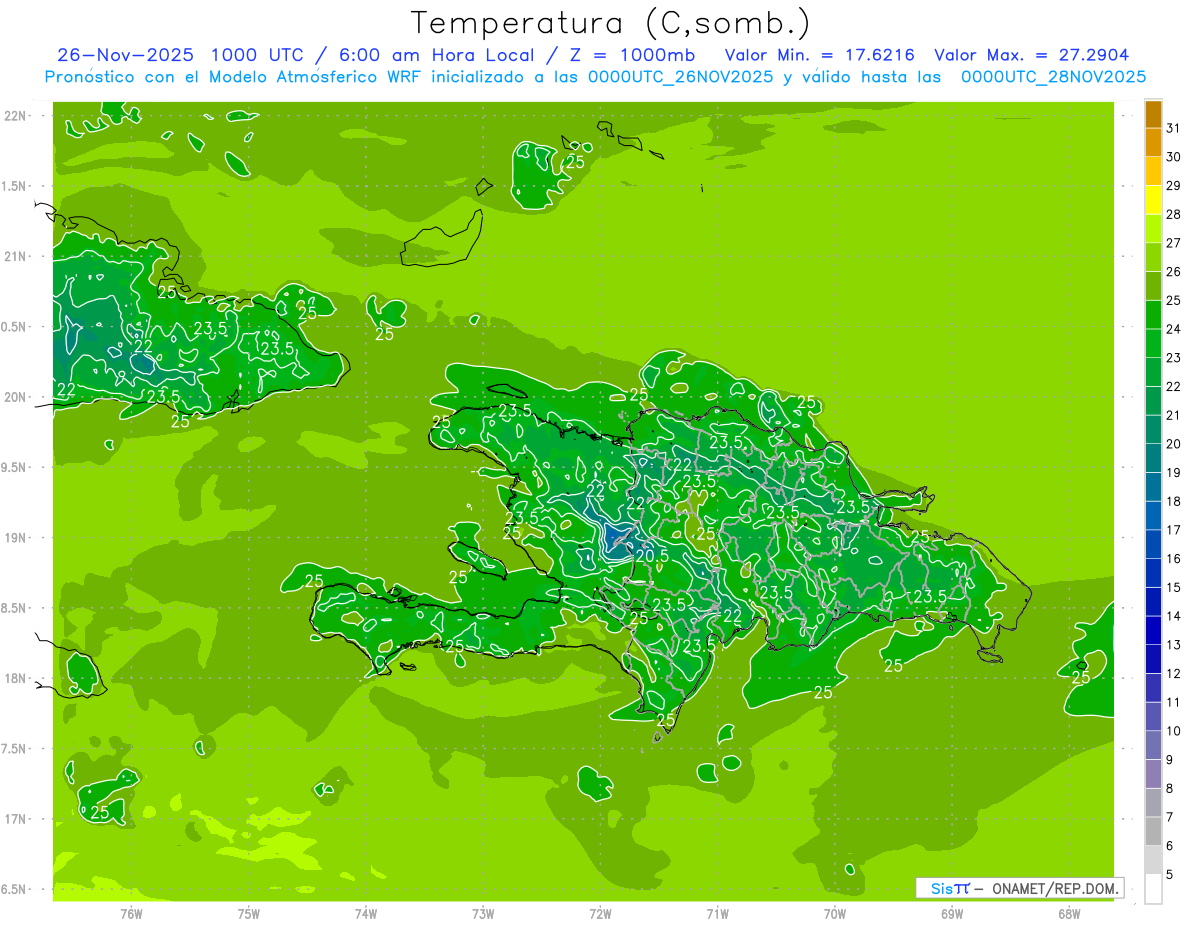Click the colorbar label "18"
The height and width of the screenshot is (927, 1200).
(1174, 501)
